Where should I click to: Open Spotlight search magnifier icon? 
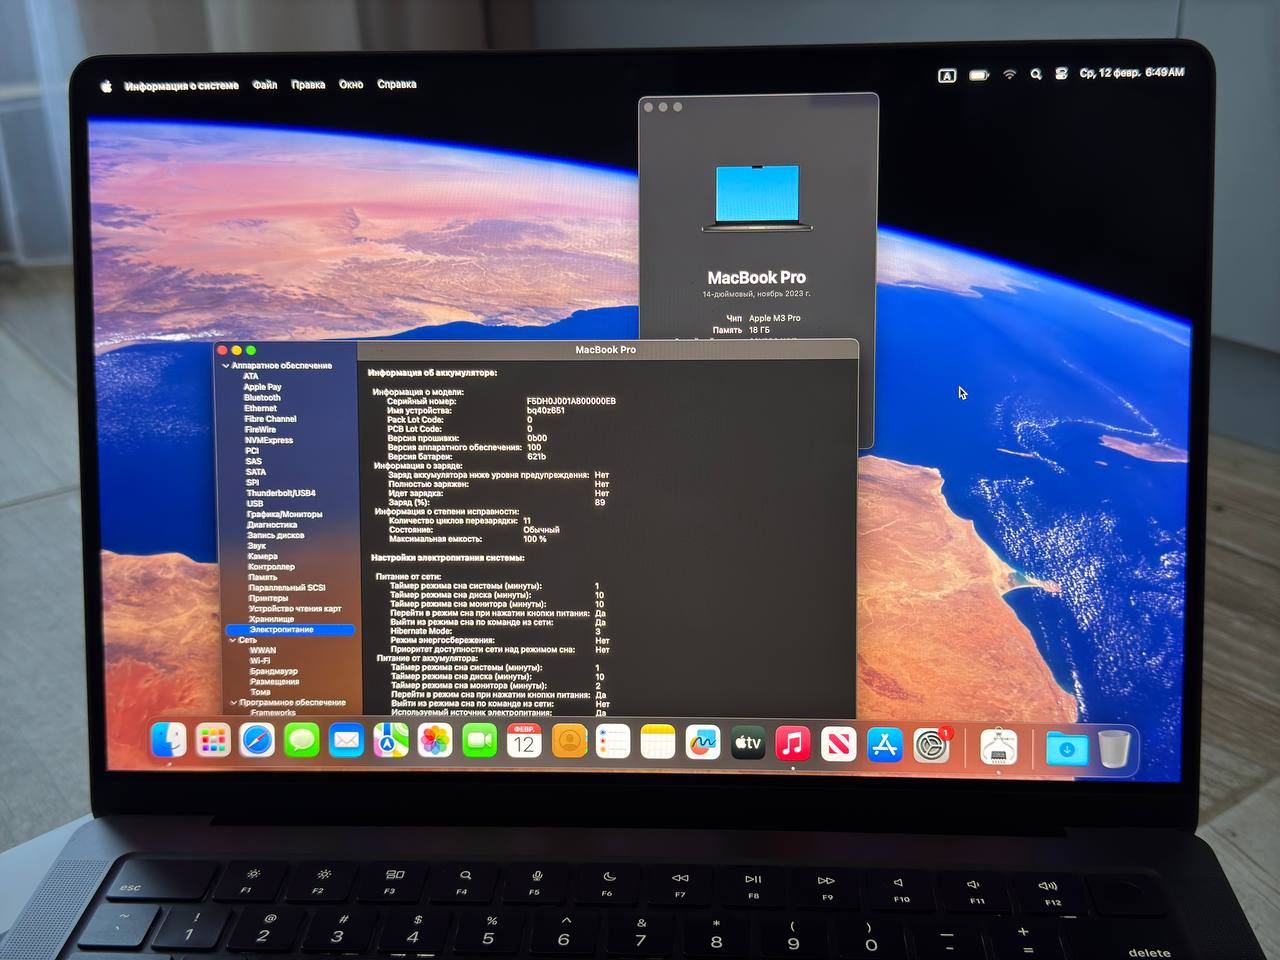1036,74
